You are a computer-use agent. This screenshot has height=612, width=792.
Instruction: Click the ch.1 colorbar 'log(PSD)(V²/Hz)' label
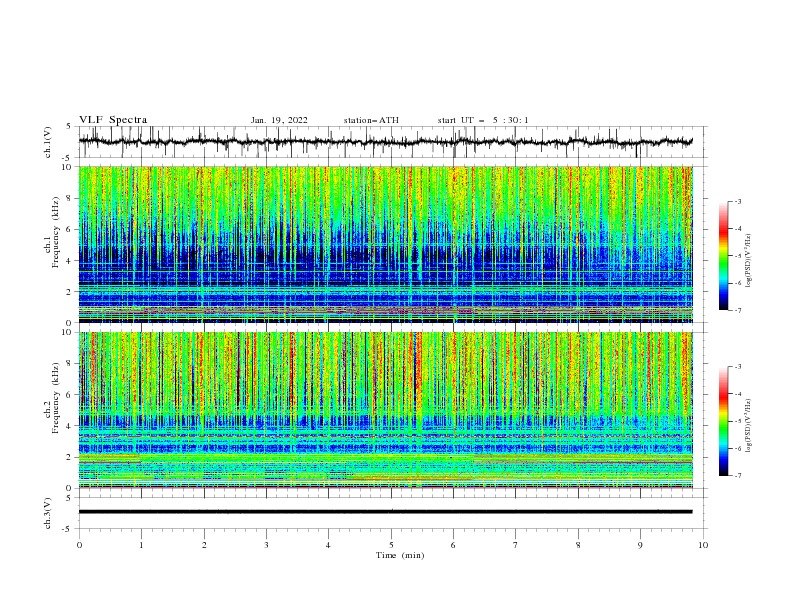[749, 261]
